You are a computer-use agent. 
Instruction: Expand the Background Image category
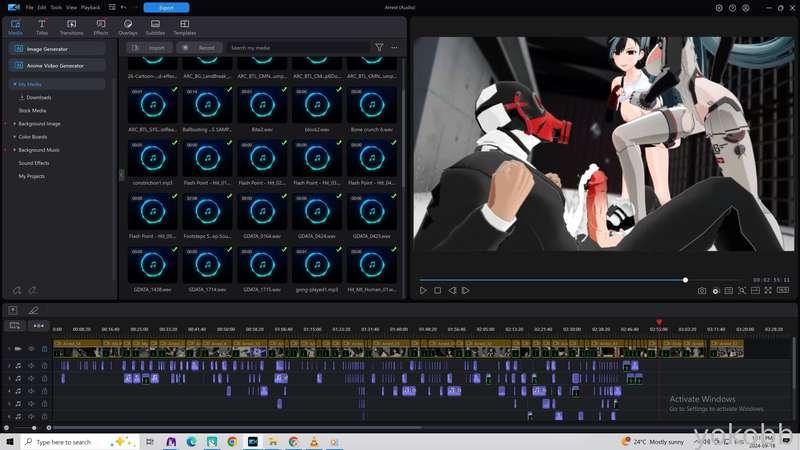coord(14,124)
